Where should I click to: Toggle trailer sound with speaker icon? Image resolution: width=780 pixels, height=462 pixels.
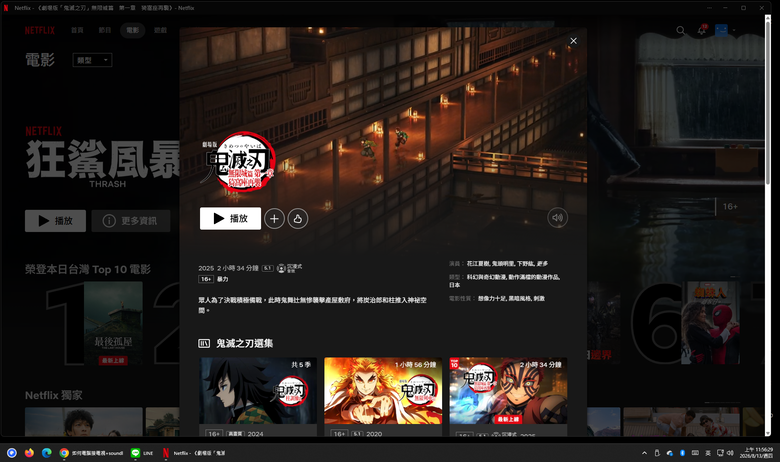[x=557, y=218]
